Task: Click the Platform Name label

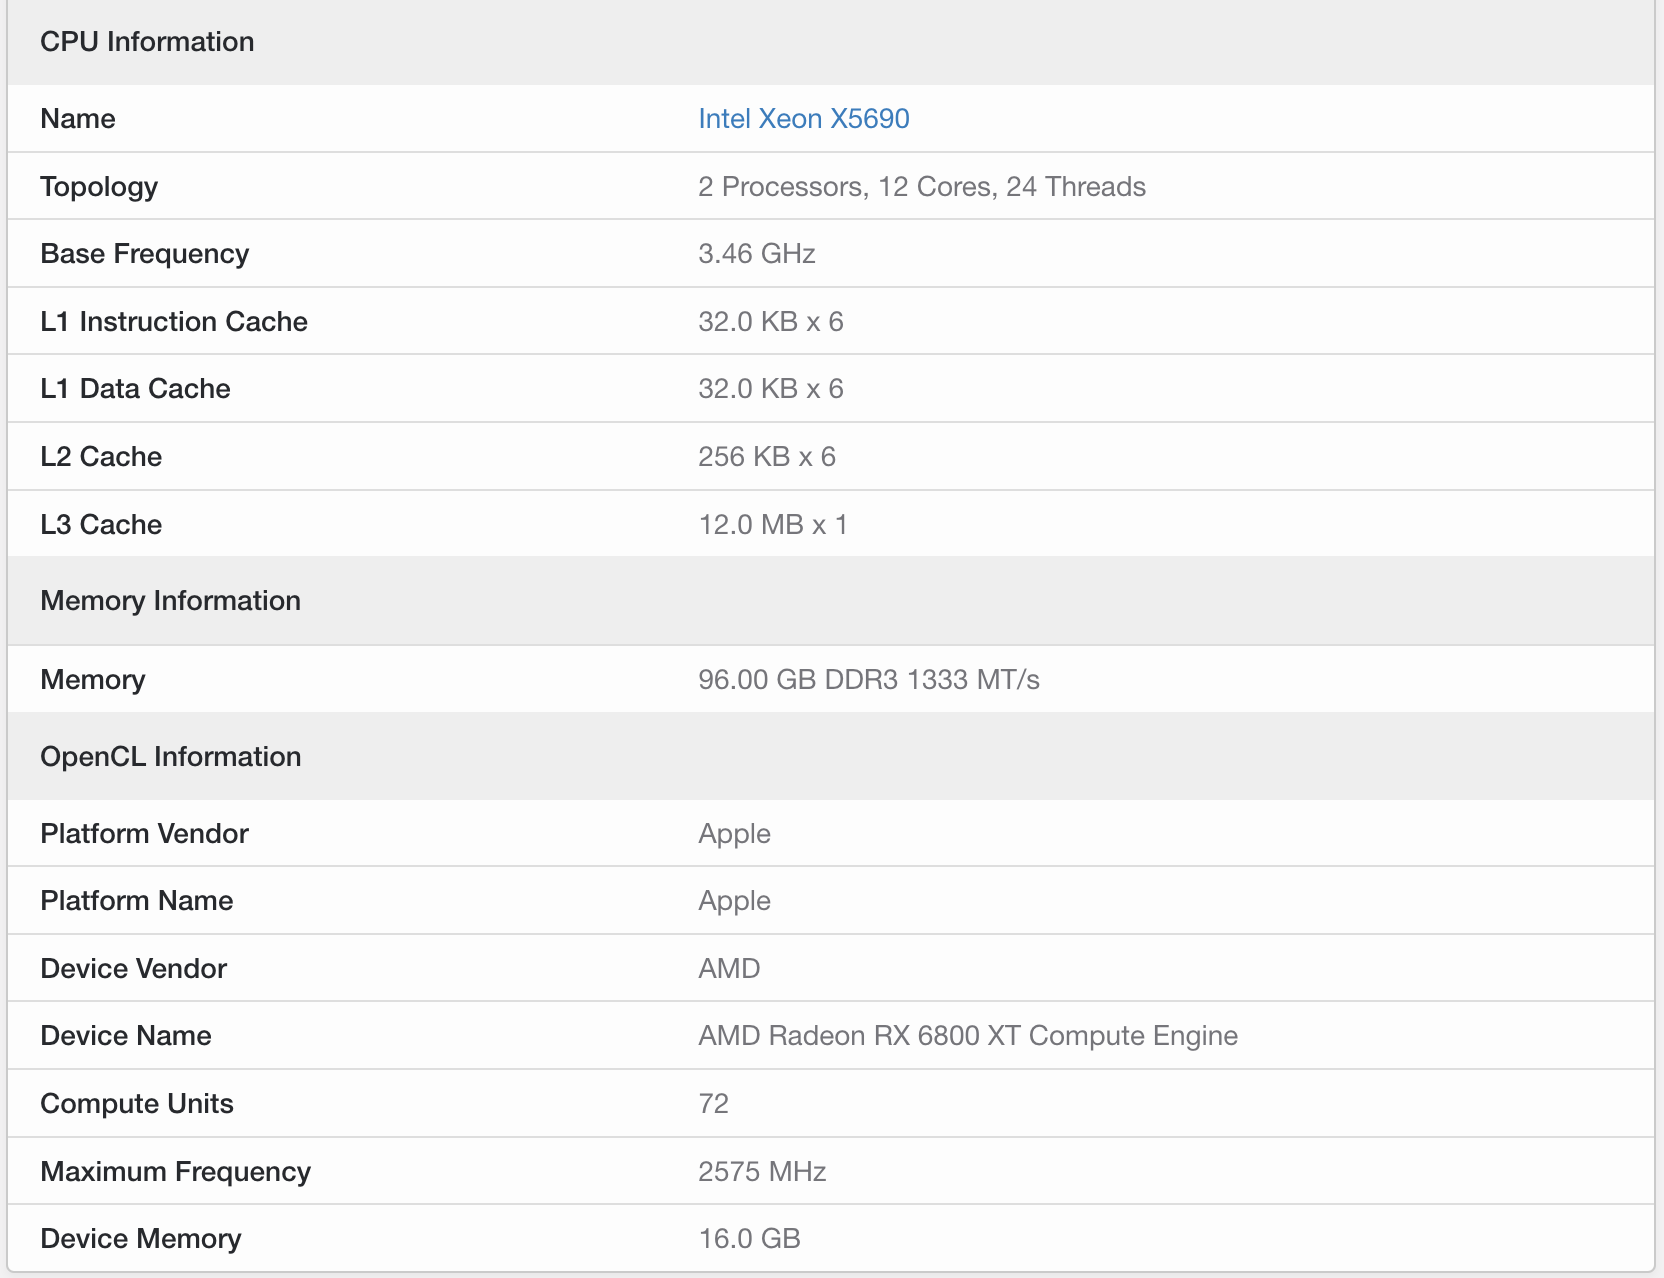Action: (136, 901)
